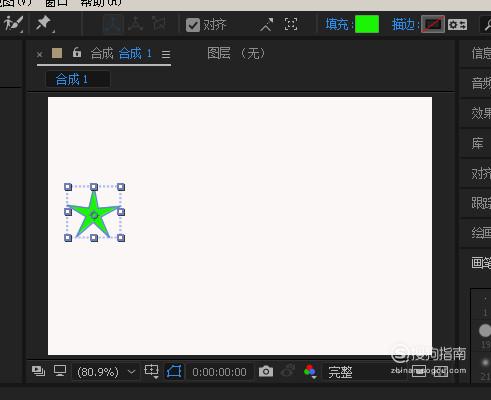This screenshot has width=491, height=400.
Task: Open the RGB channel display icon
Action: [x=310, y=371]
